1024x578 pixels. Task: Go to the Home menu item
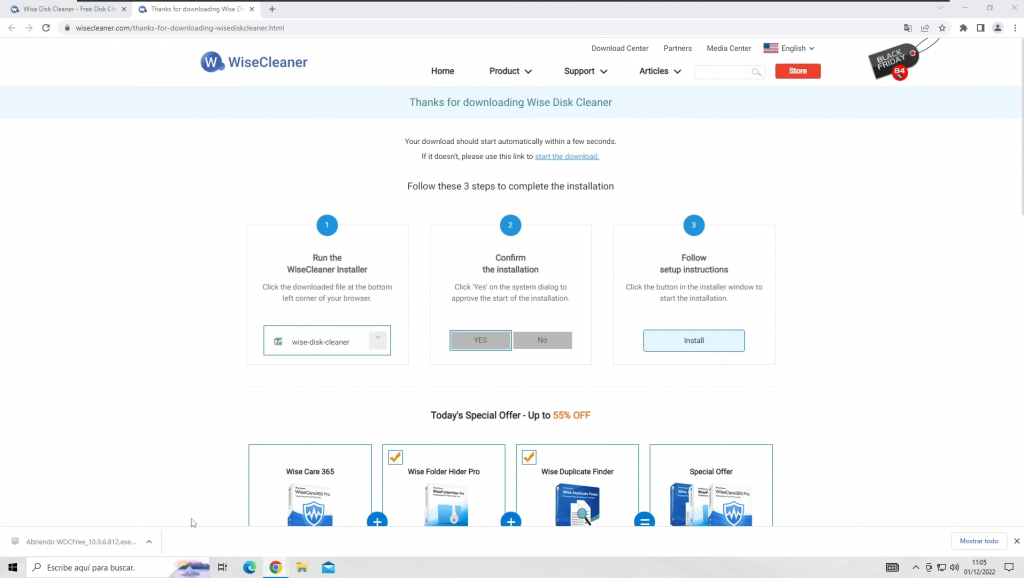coord(442,71)
